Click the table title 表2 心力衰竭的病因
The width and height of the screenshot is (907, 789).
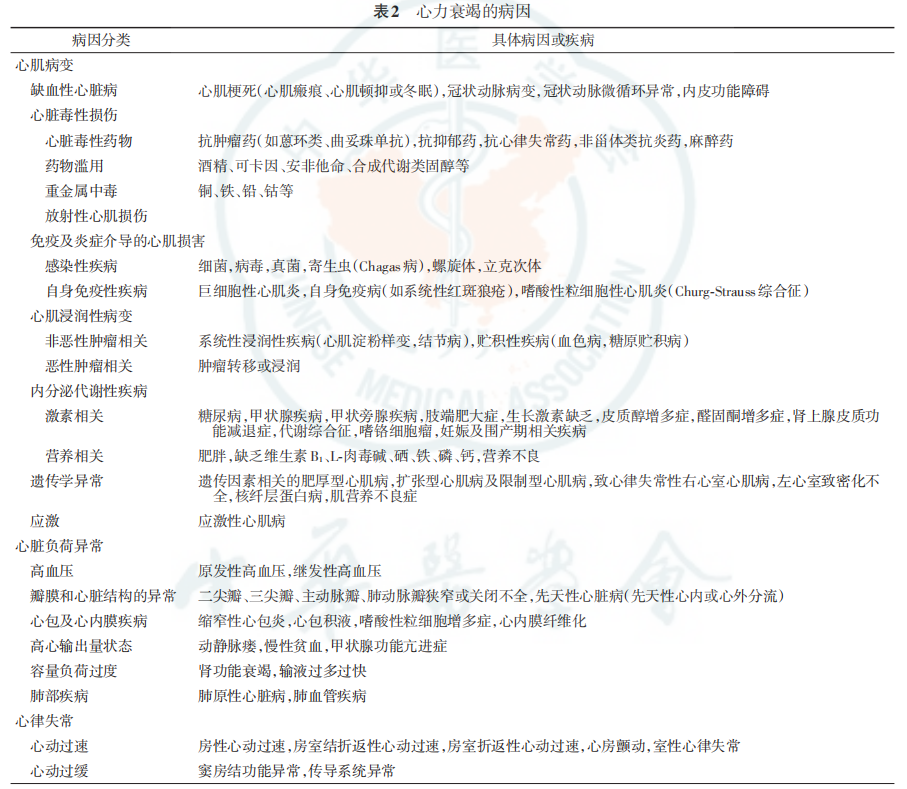tap(454, 10)
